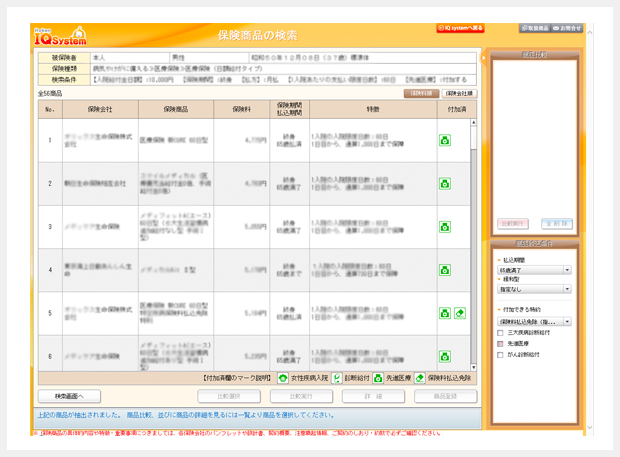Viewport: 620px width, 457px height.
Task: Click the 女性疾病入院 legend icon
Action: 283,379
